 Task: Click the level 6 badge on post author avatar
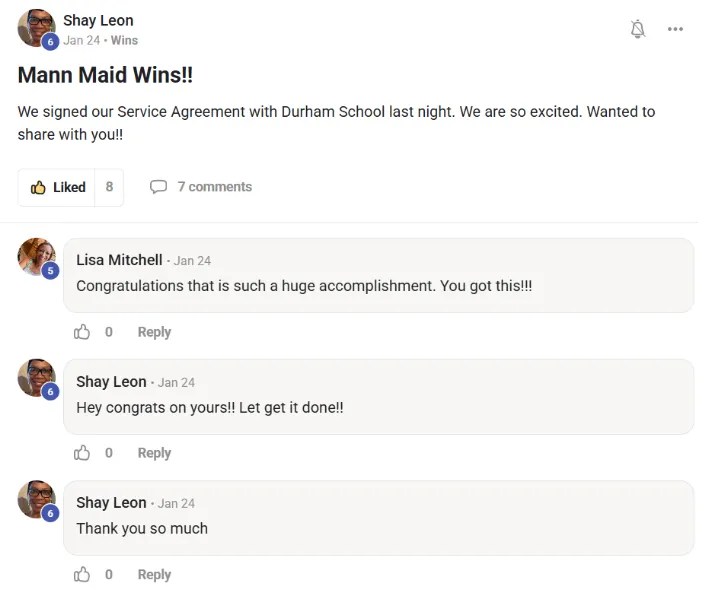point(50,42)
